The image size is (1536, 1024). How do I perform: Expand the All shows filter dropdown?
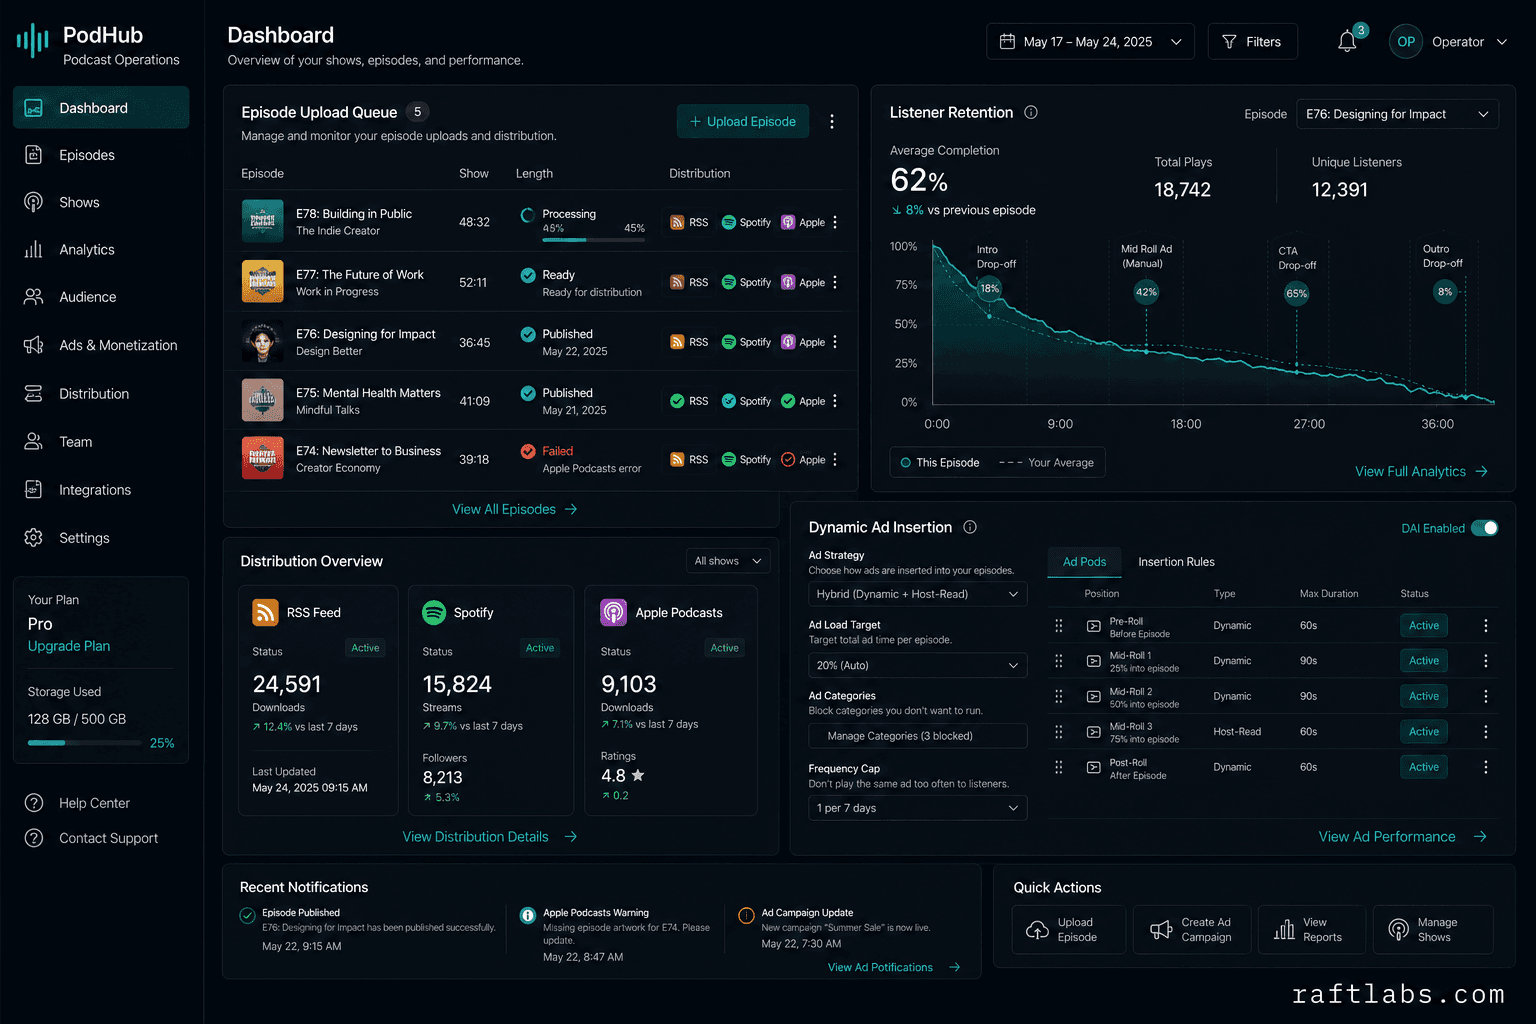728,561
